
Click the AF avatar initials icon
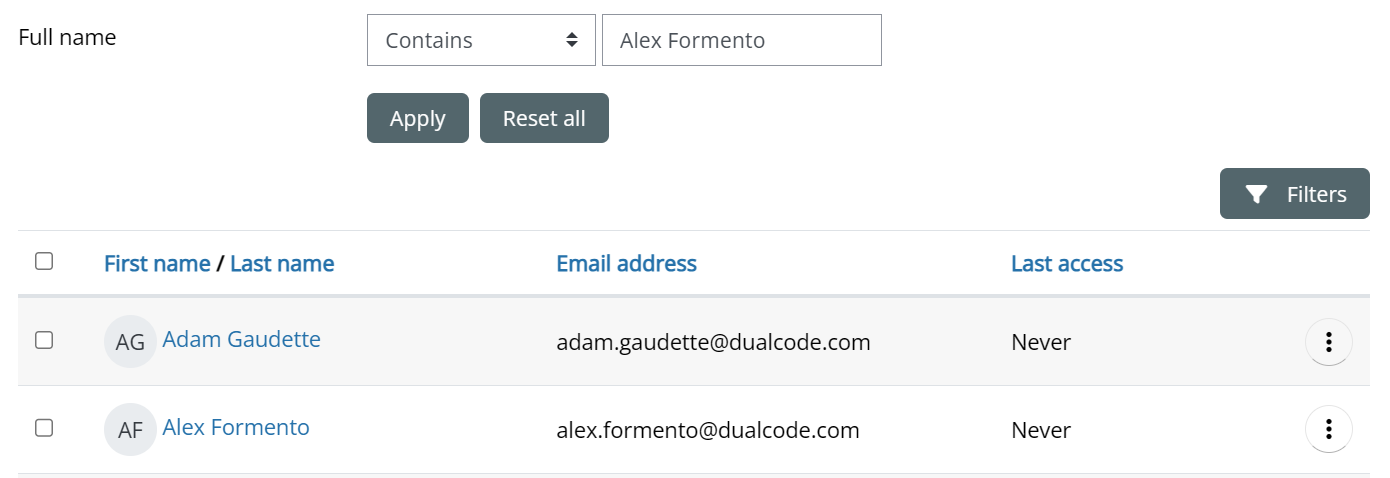(x=130, y=430)
